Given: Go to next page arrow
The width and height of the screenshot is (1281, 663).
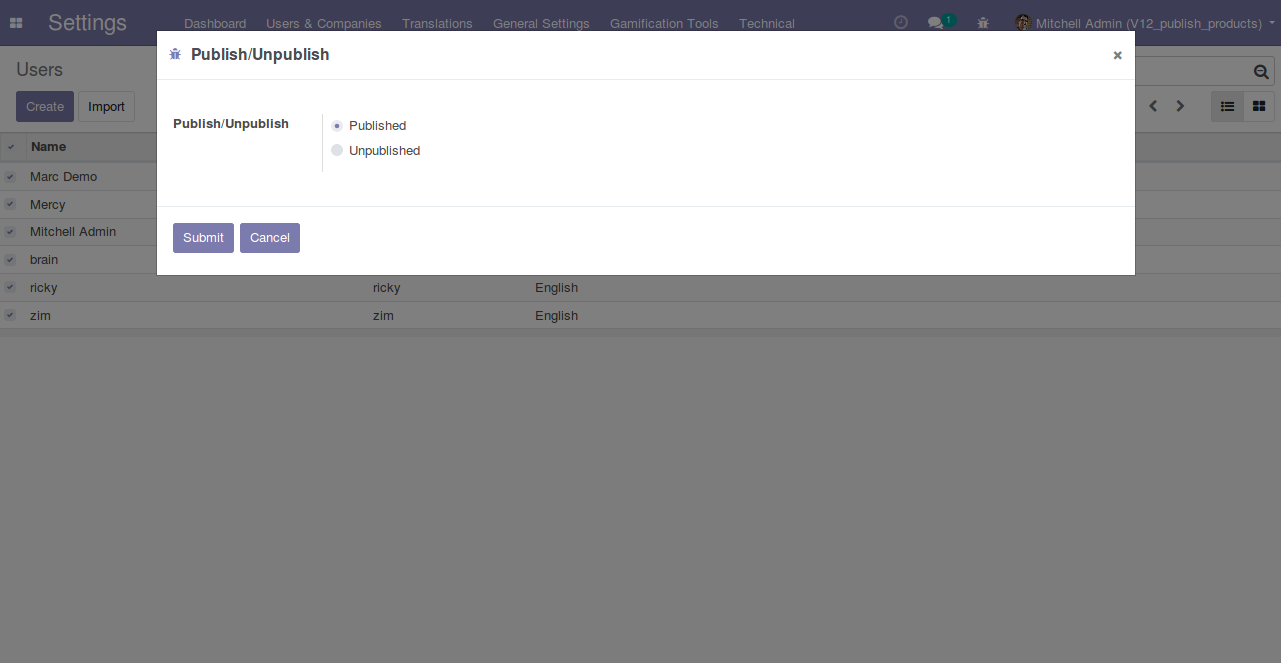Looking at the screenshot, I should click(x=1180, y=106).
